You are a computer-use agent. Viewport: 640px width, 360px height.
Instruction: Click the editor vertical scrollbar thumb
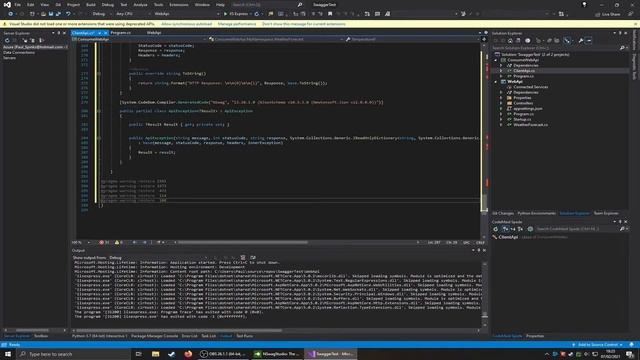[484, 202]
